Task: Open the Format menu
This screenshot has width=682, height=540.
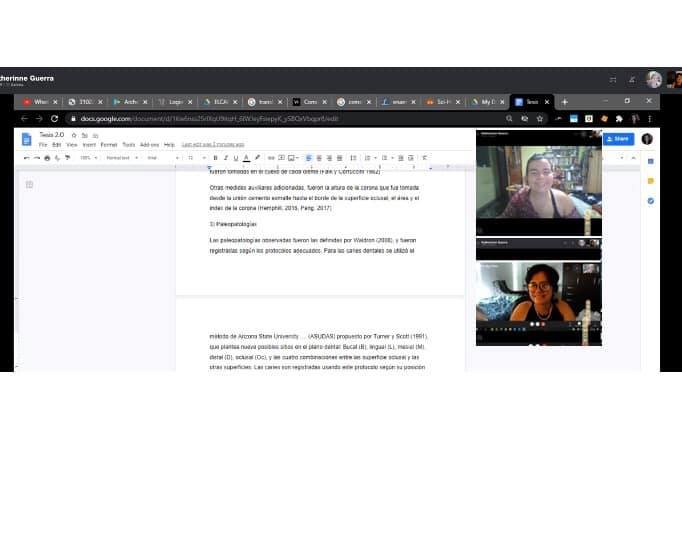Action: click(x=108, y=145)
